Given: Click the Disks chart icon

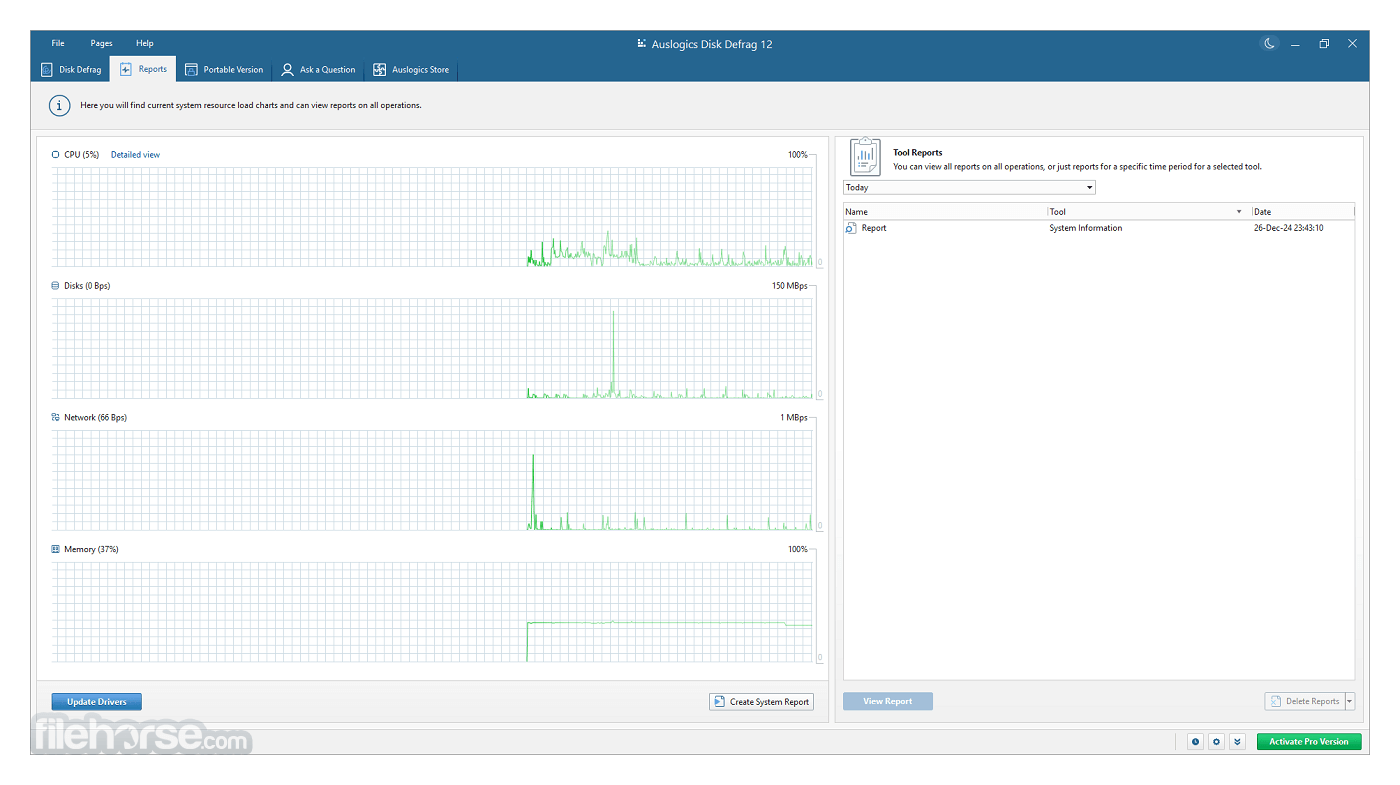Looking at the screenshot, I should (x=56, y=286).
